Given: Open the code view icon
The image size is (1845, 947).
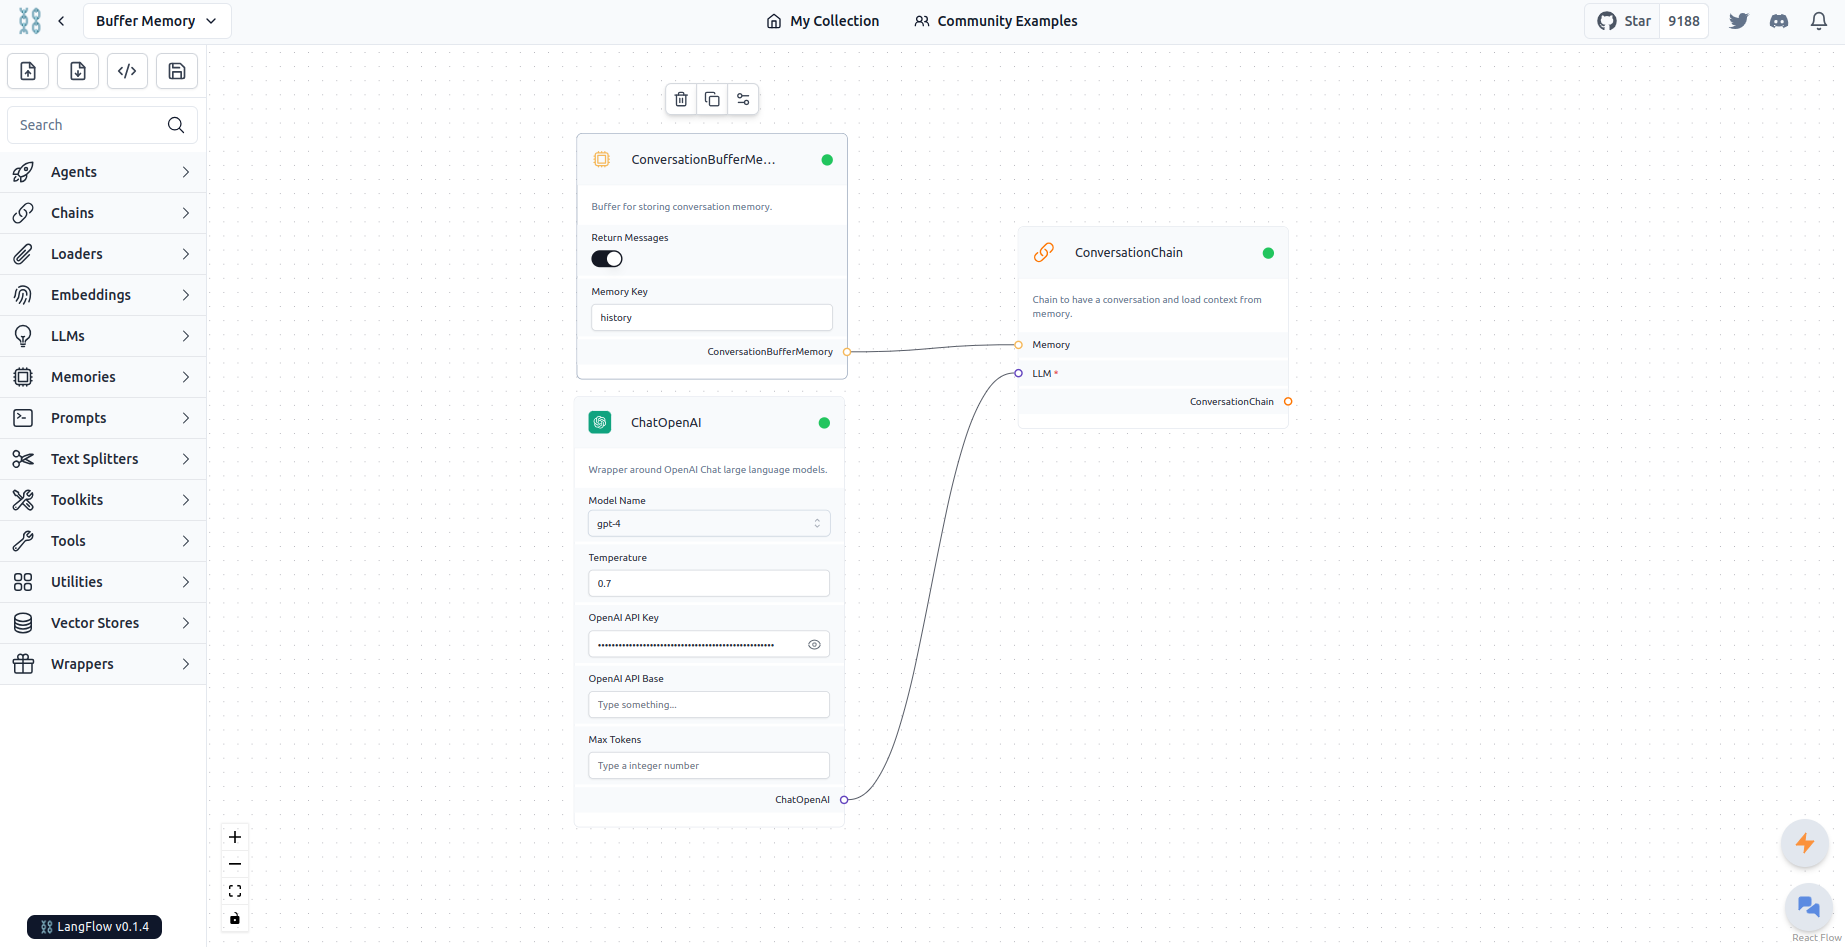Looking at the screenshot, I should [x=127, y=71].
